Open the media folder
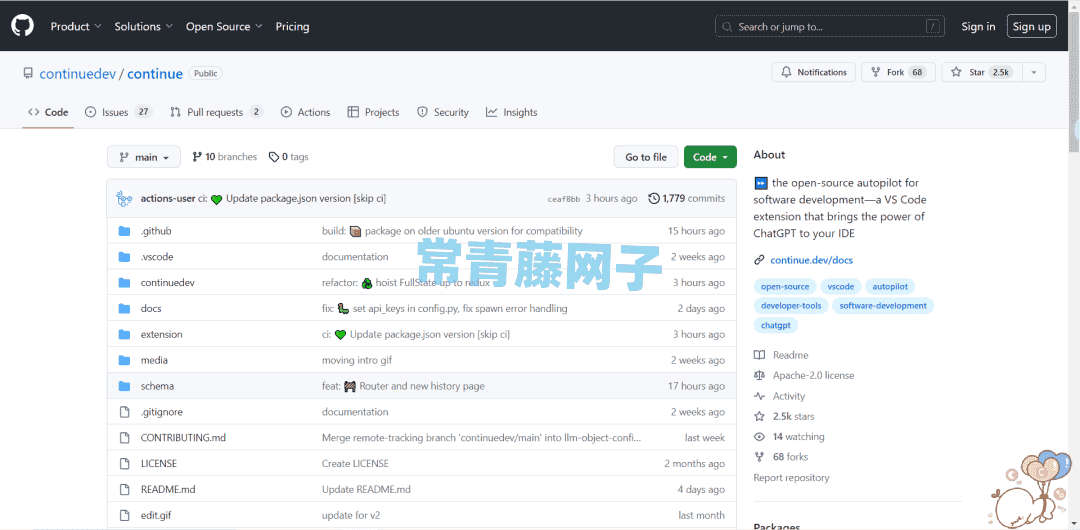The height and width of the screenshot is (530, 1080). [154, 360]
